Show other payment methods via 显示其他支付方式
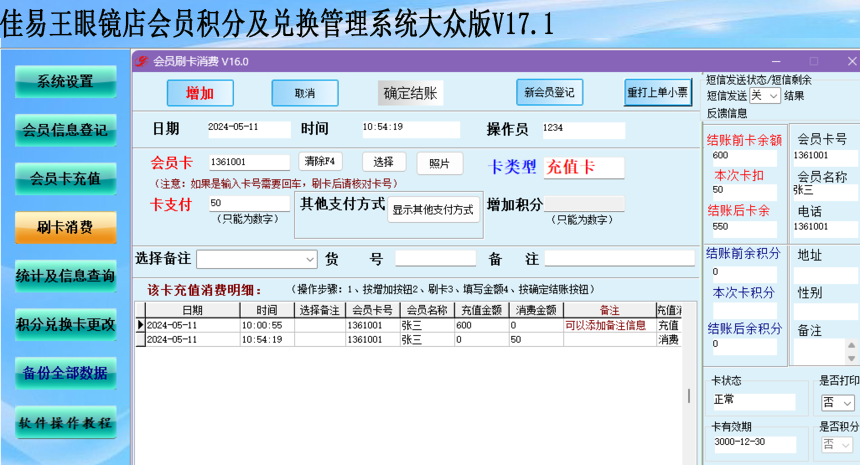The width and height of the screenshot is (860, 465). pos(433,209)
